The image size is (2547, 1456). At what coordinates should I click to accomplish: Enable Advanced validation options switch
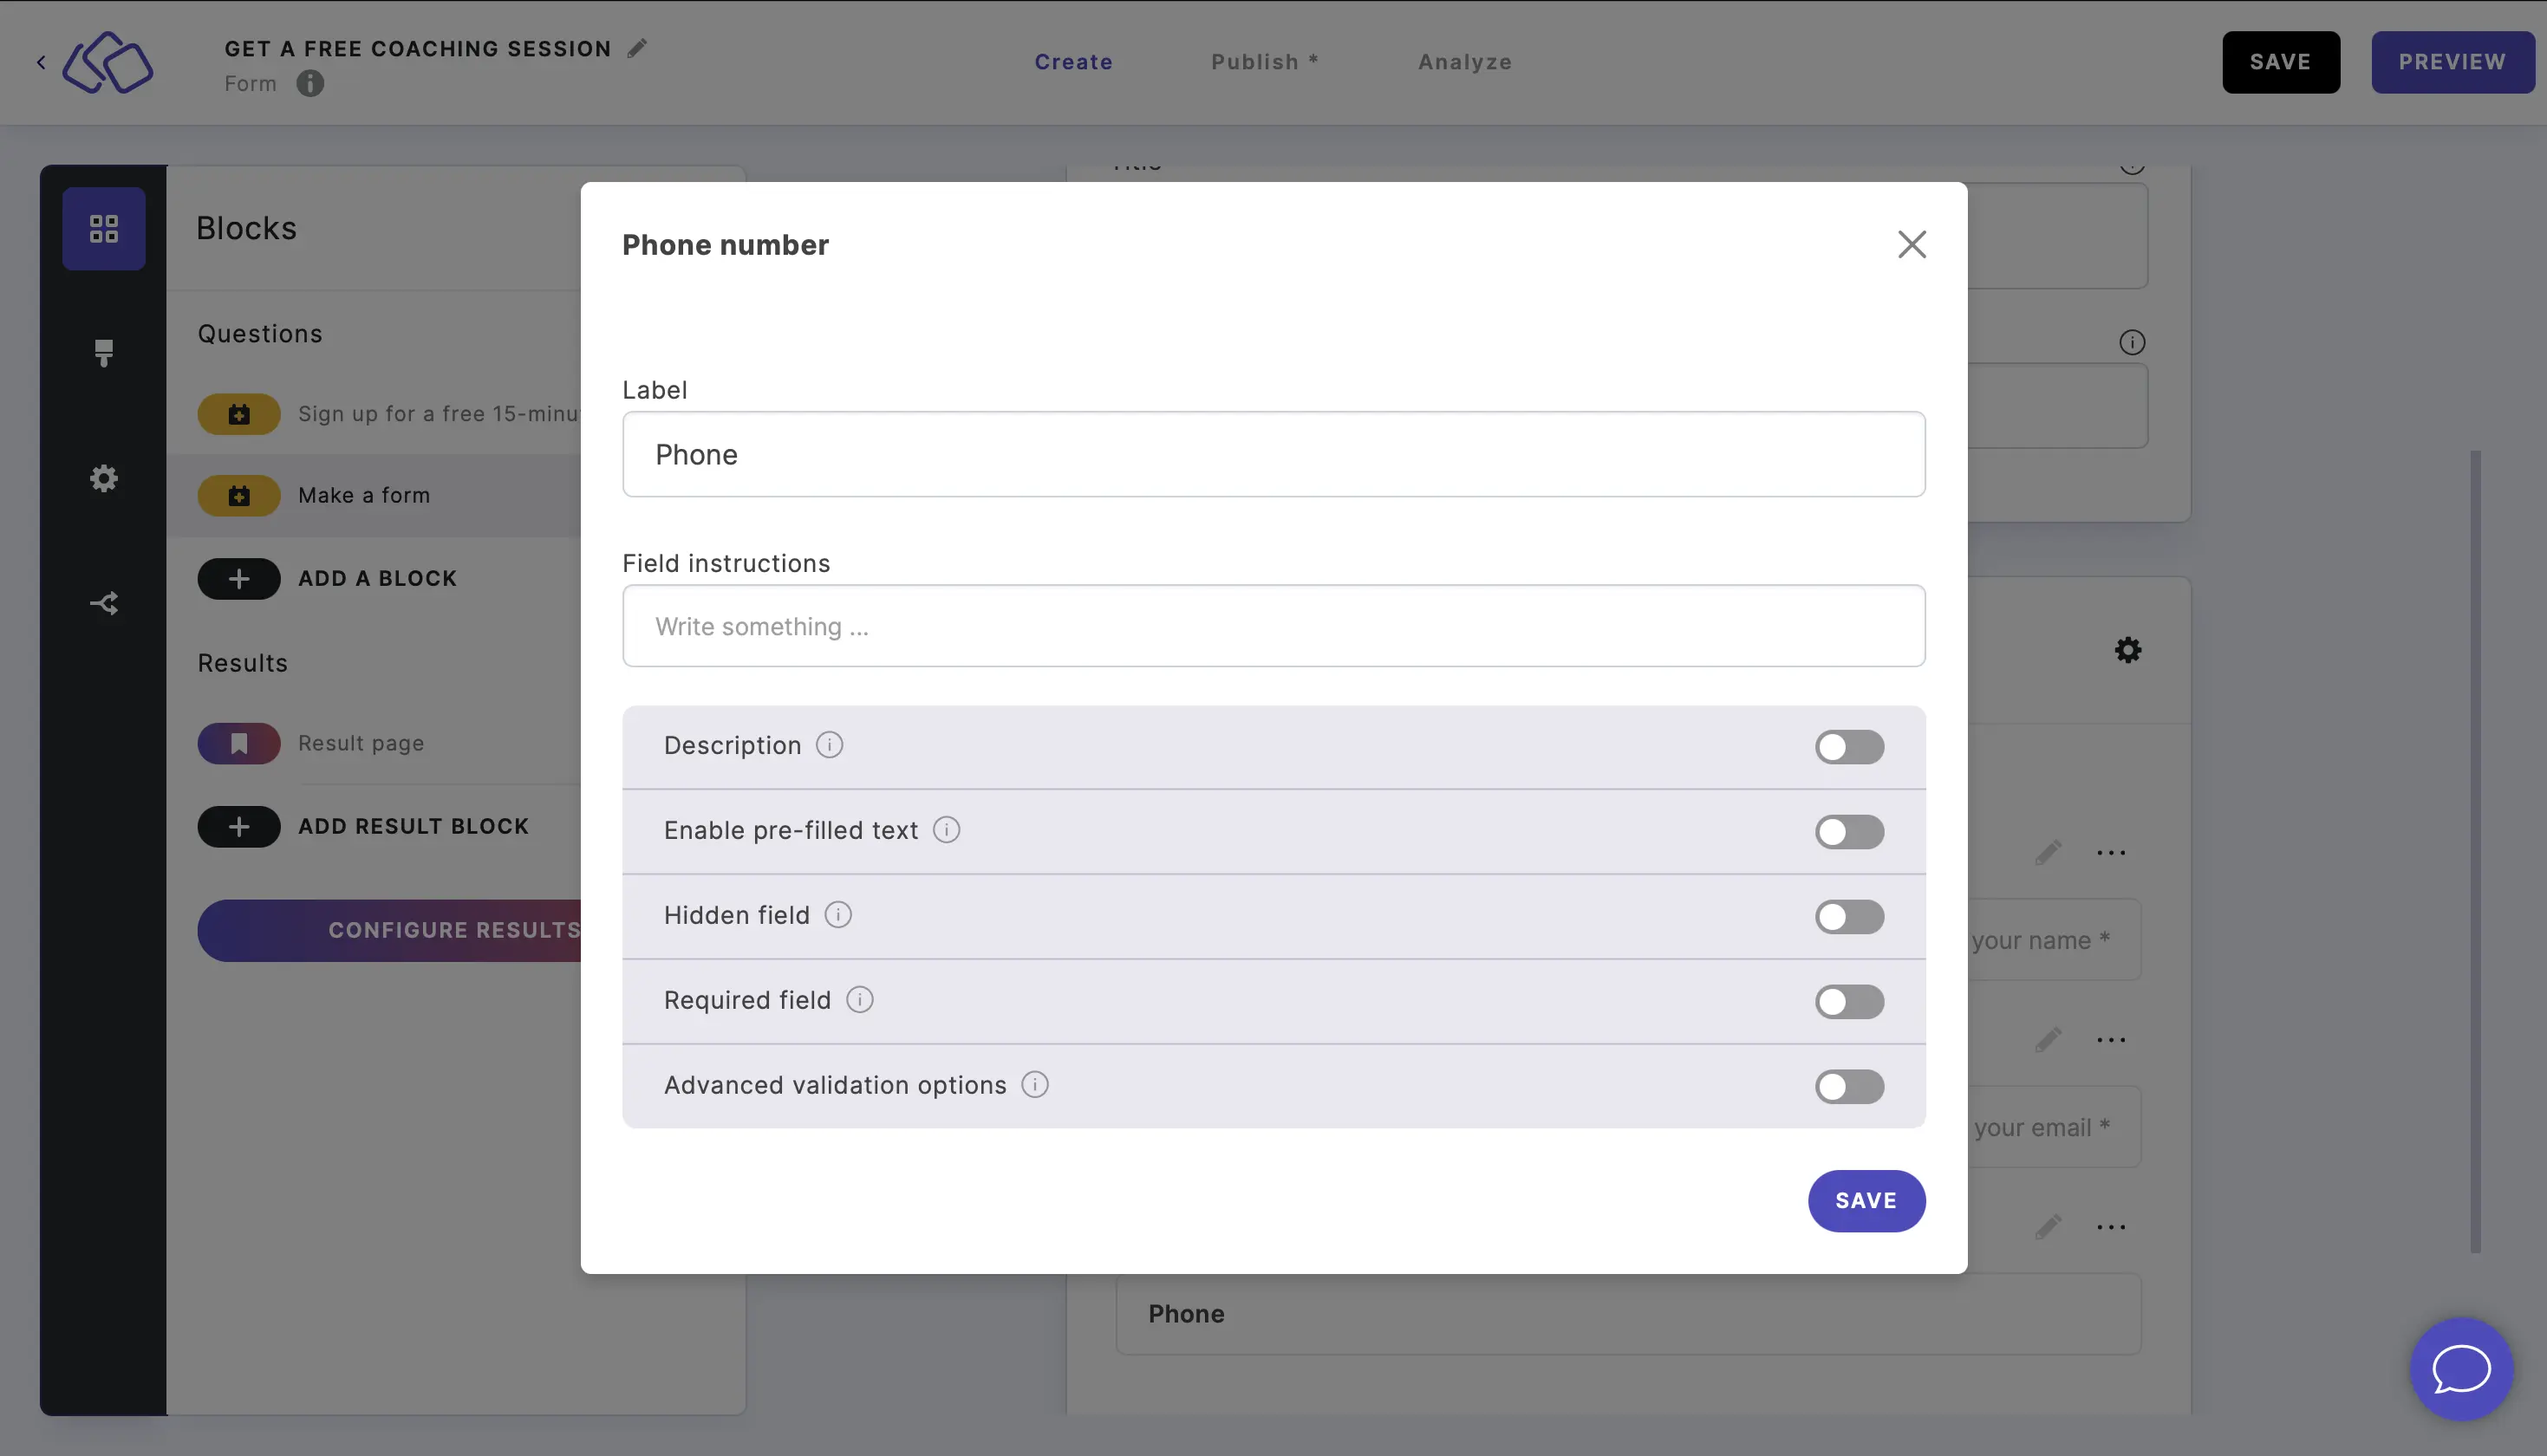pyautogui.click(x=1849, y=1087)
